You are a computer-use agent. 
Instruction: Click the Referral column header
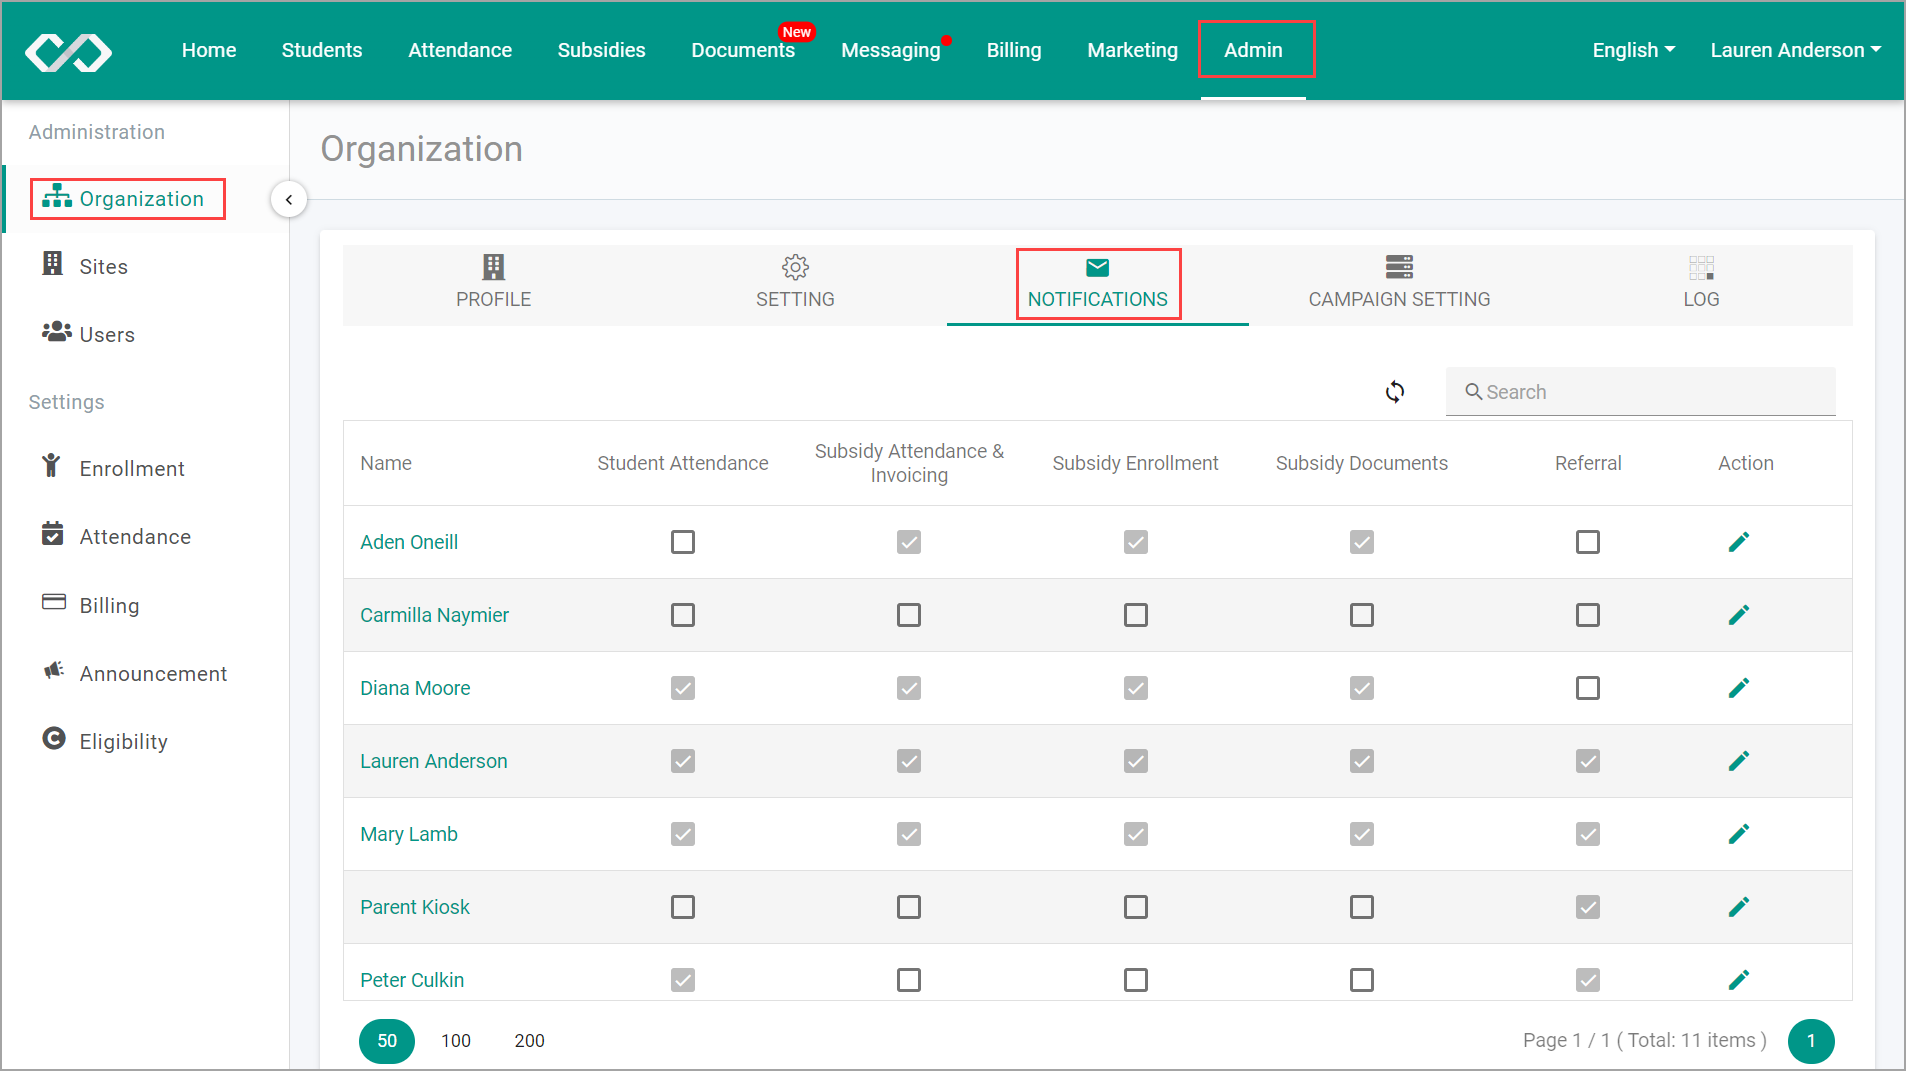[x=1588, y=463]
